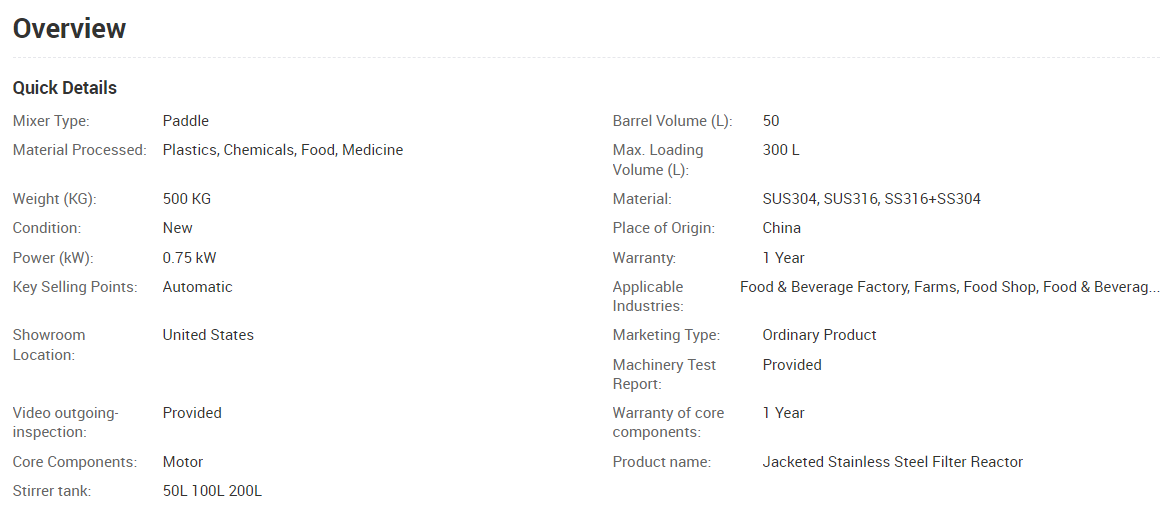Click the Core Components value Motor
The image size is (1162, 507).
point(183,462)
